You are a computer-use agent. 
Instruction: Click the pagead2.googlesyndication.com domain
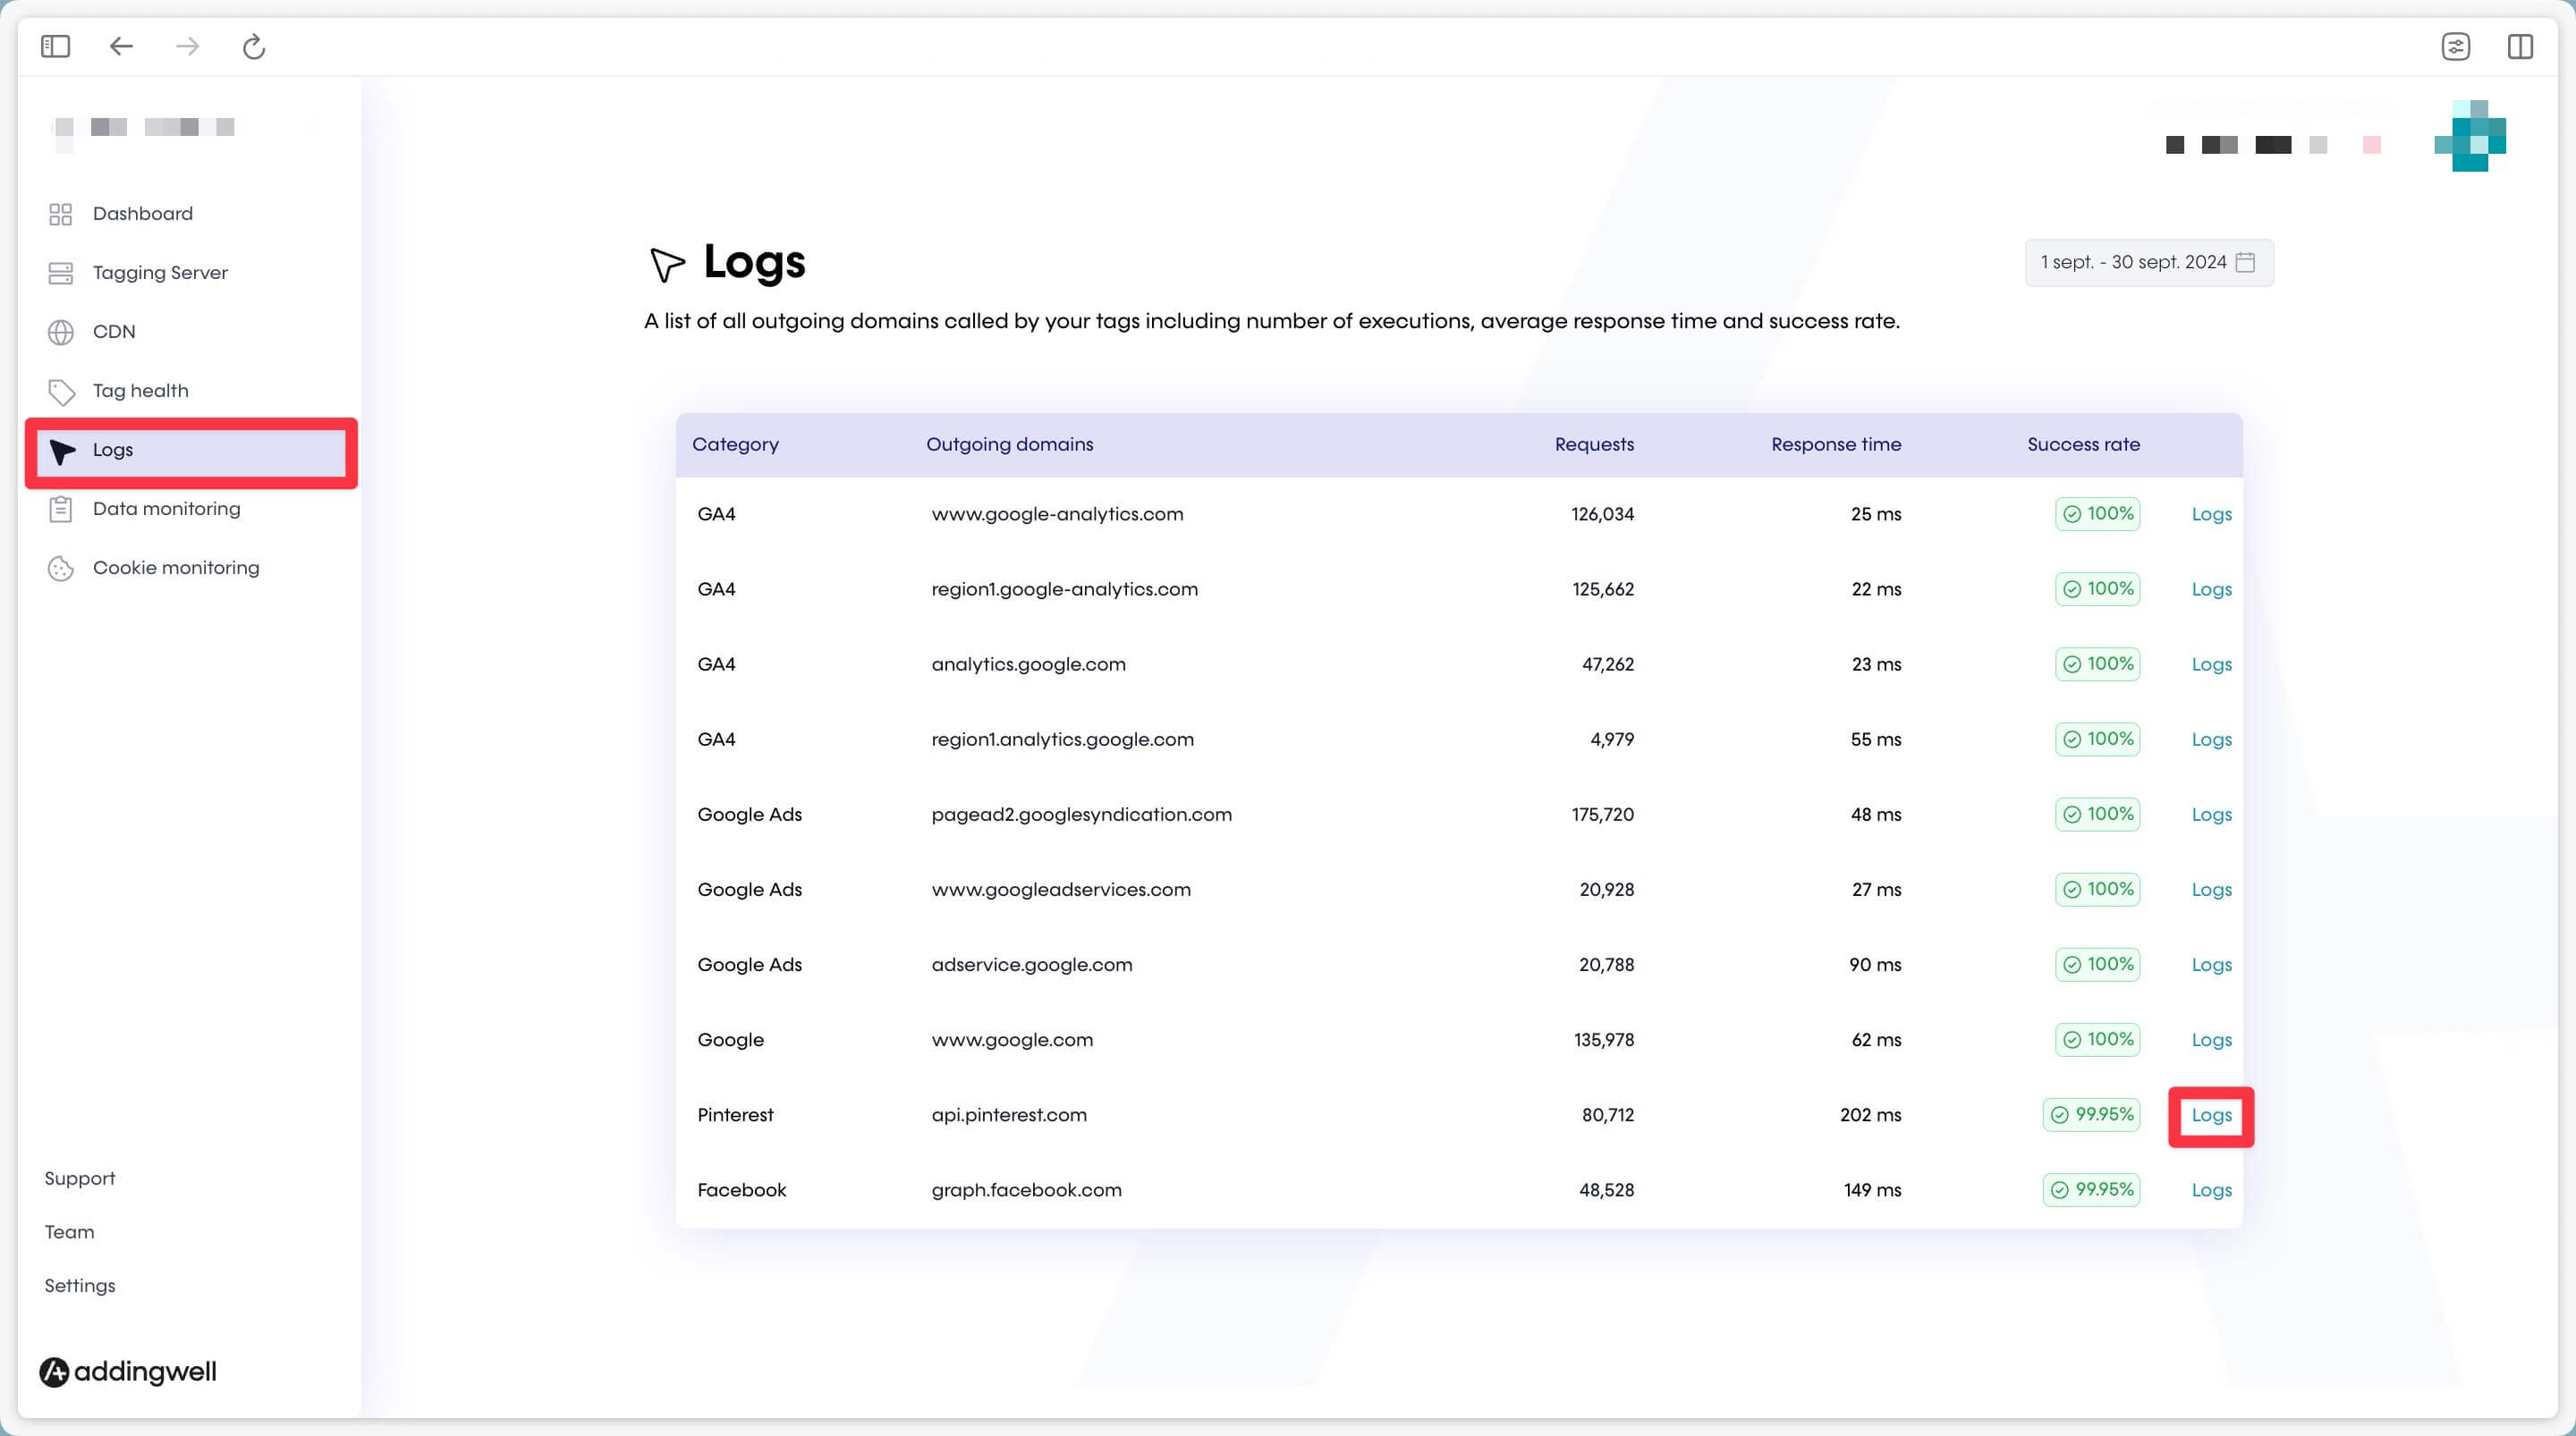click(1081, 814)
